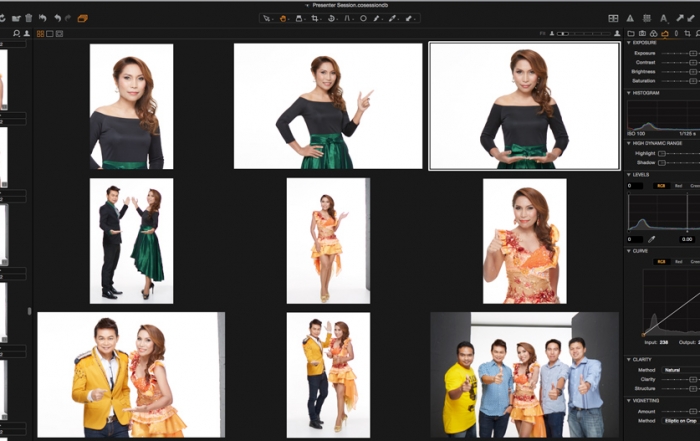Choose the Loupe tool in cursor toolbar
This screenshot has height=441, width=700.
tap(299, 18)
